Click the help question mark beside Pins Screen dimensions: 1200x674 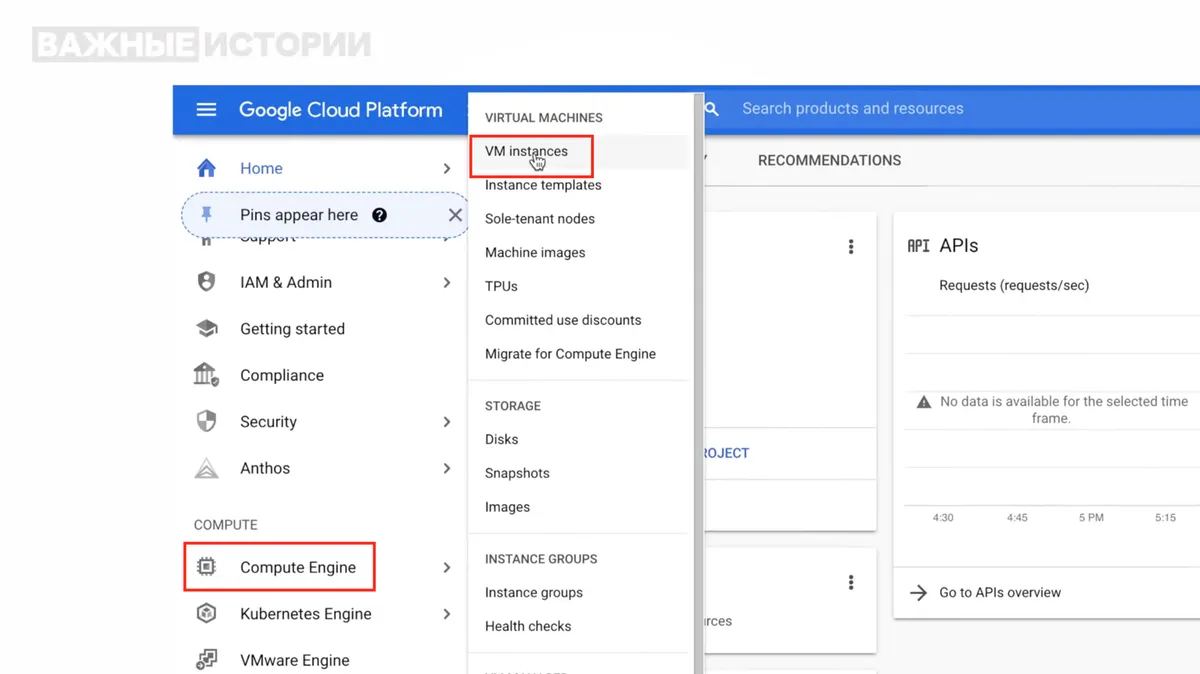click(x=379, y=215)
